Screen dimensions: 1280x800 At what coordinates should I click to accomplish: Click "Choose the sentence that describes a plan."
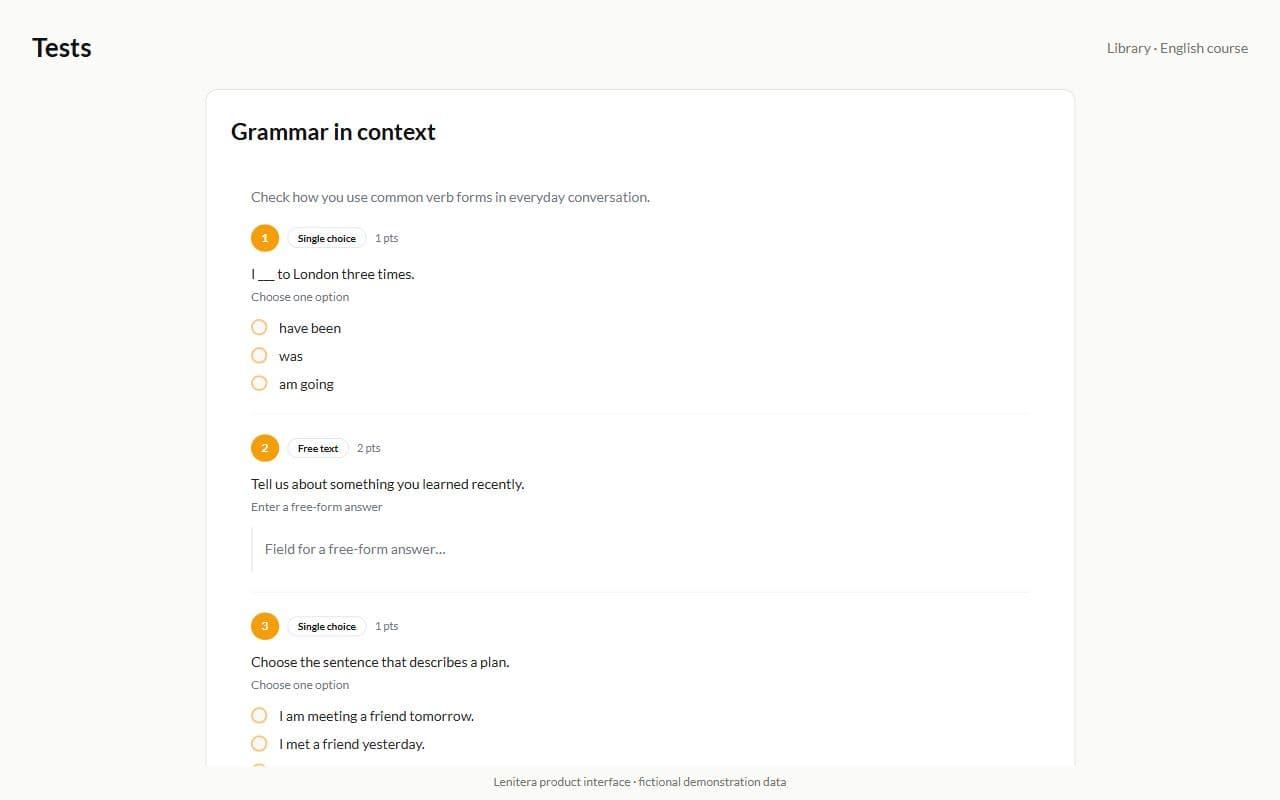tap(380, 662)
